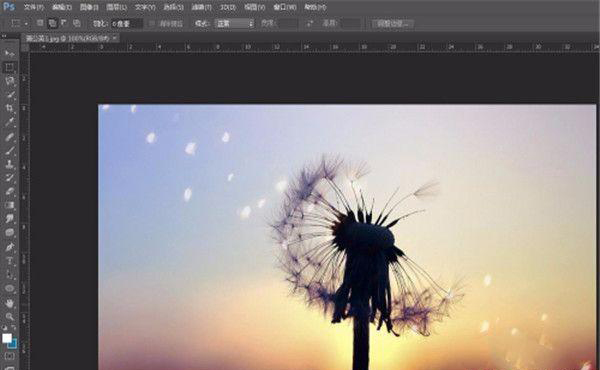
Task: Open the marquee tool preset picker arrow
Action: pos(26,24)
